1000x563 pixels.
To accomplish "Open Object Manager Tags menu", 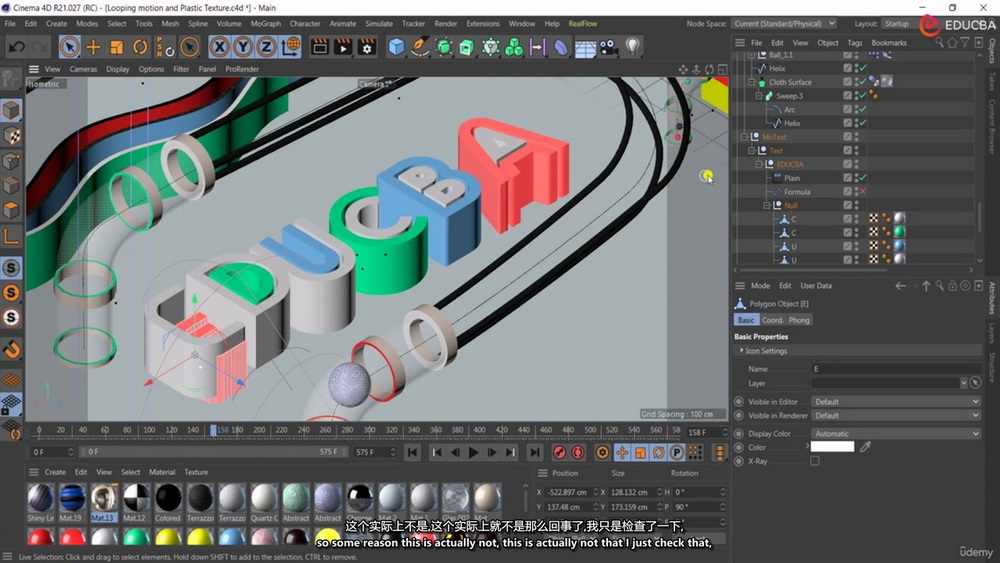I will point(855,43).
